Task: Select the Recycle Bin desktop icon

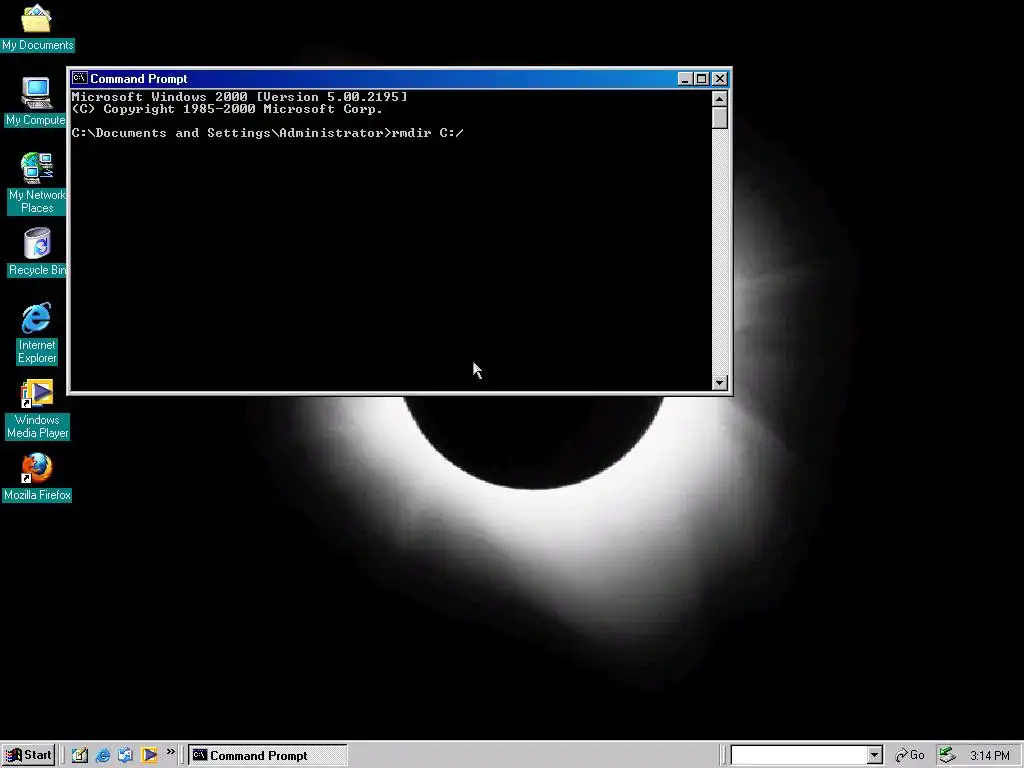Action: [37, 252]
